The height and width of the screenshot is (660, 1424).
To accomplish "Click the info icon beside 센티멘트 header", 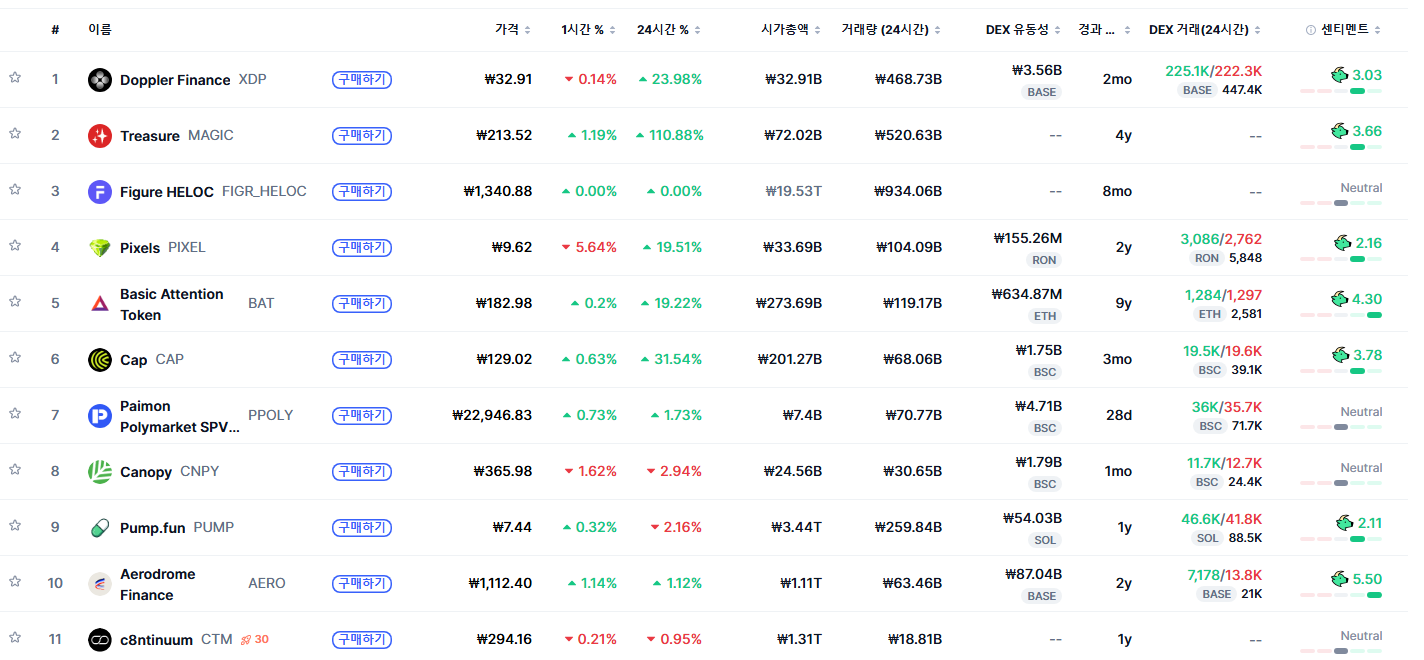I will pos(1311,30).
